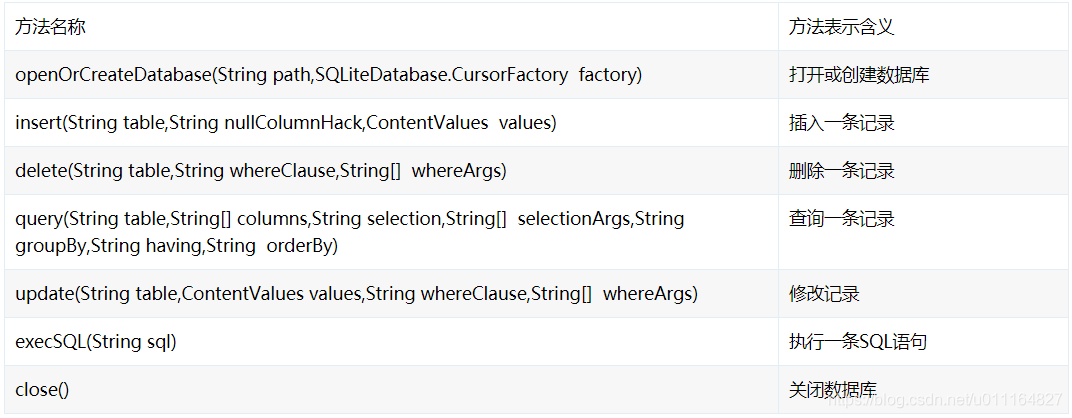Click the query method's first line
This screenshot has height=418, width=1072.
point(349,219)
